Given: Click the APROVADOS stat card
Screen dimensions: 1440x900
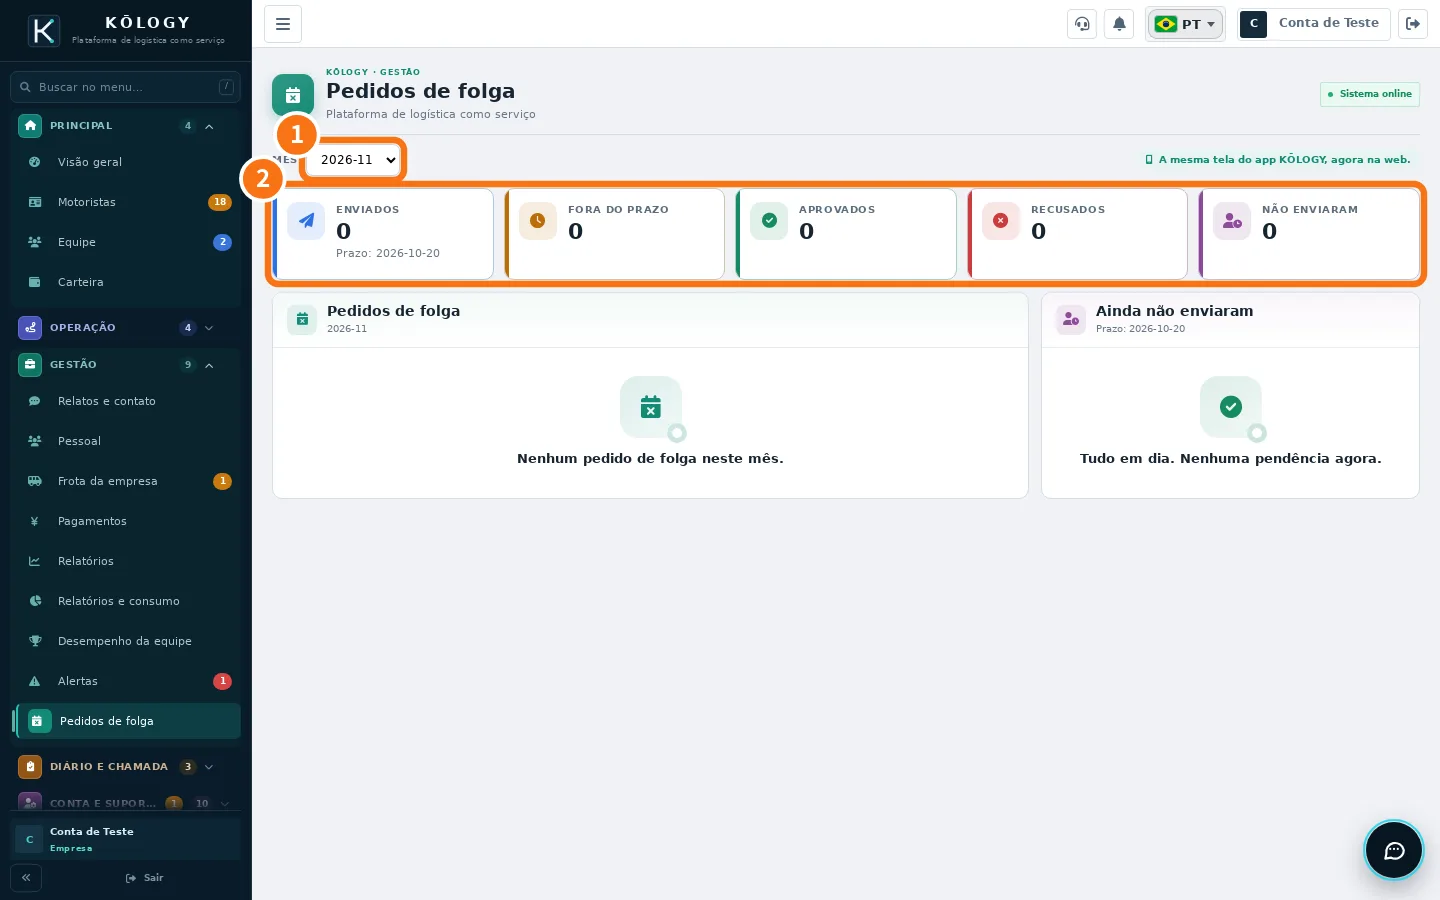Looking at the screenshot, I should pos(846,234).
